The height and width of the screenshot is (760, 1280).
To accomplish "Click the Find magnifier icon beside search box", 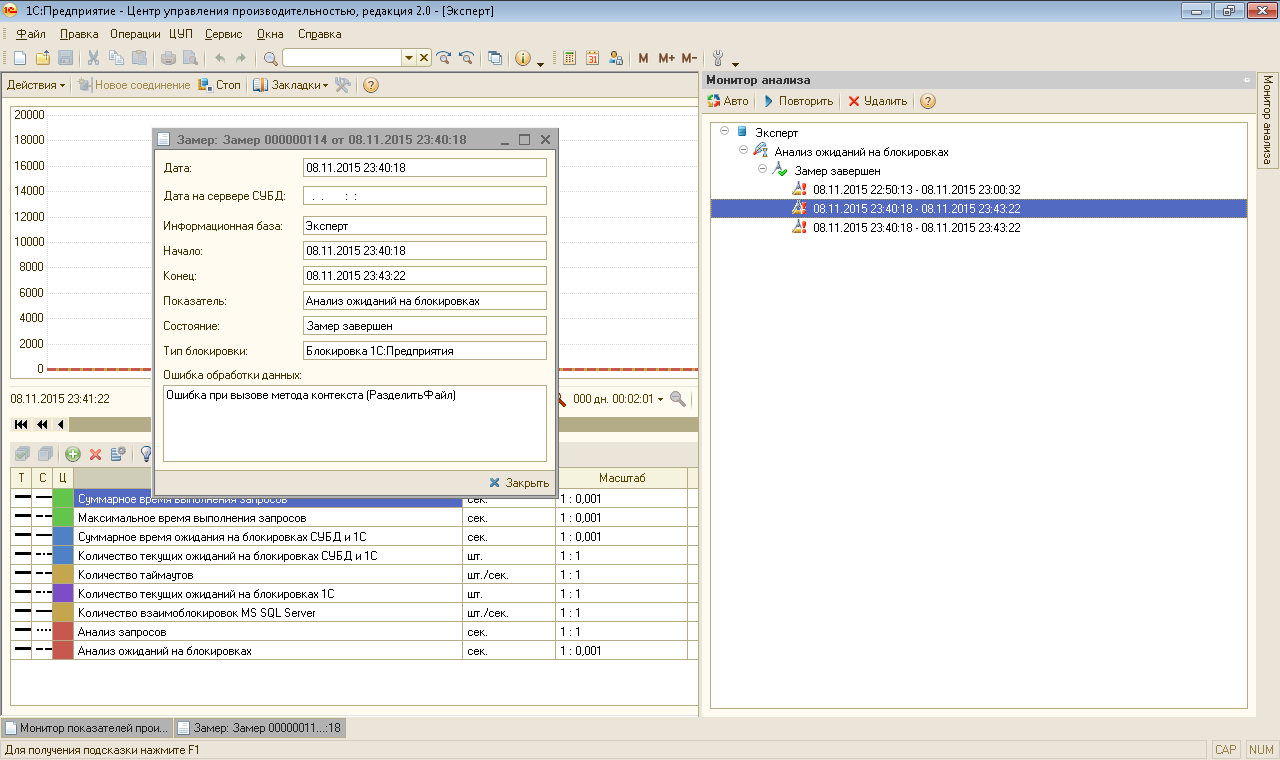I will click(x=270, y=58).
